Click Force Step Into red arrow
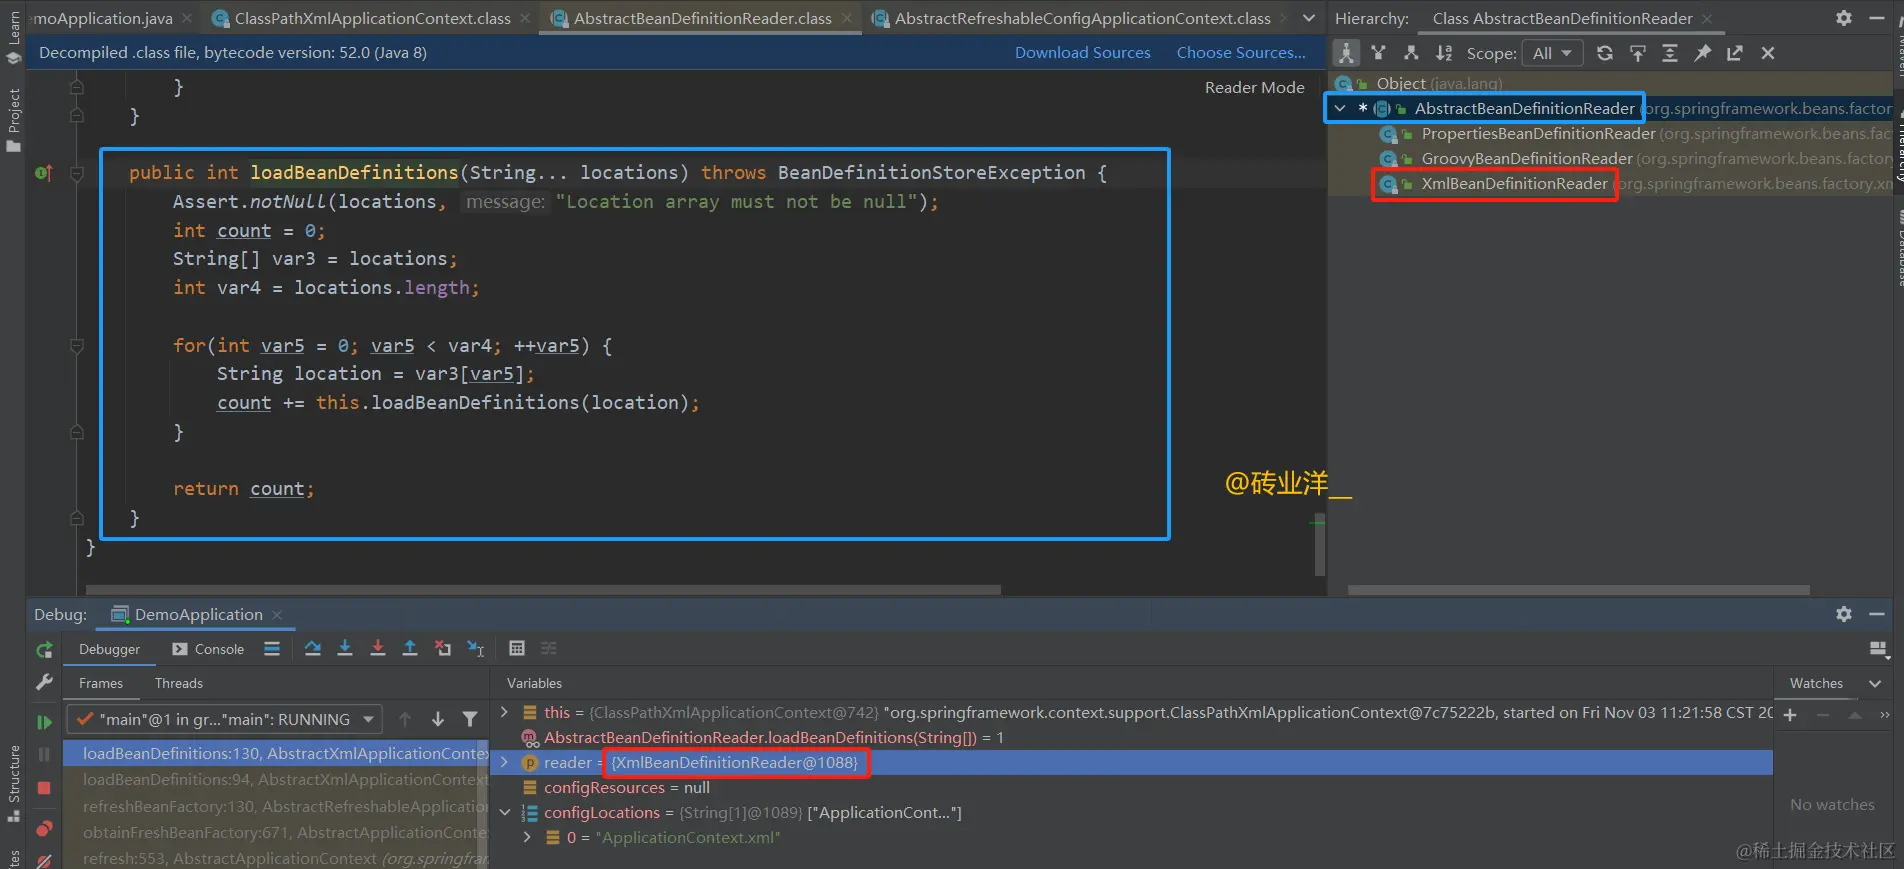Viewport: 1904px width, 869px height. pyautogui.click(x=378, y=649)
